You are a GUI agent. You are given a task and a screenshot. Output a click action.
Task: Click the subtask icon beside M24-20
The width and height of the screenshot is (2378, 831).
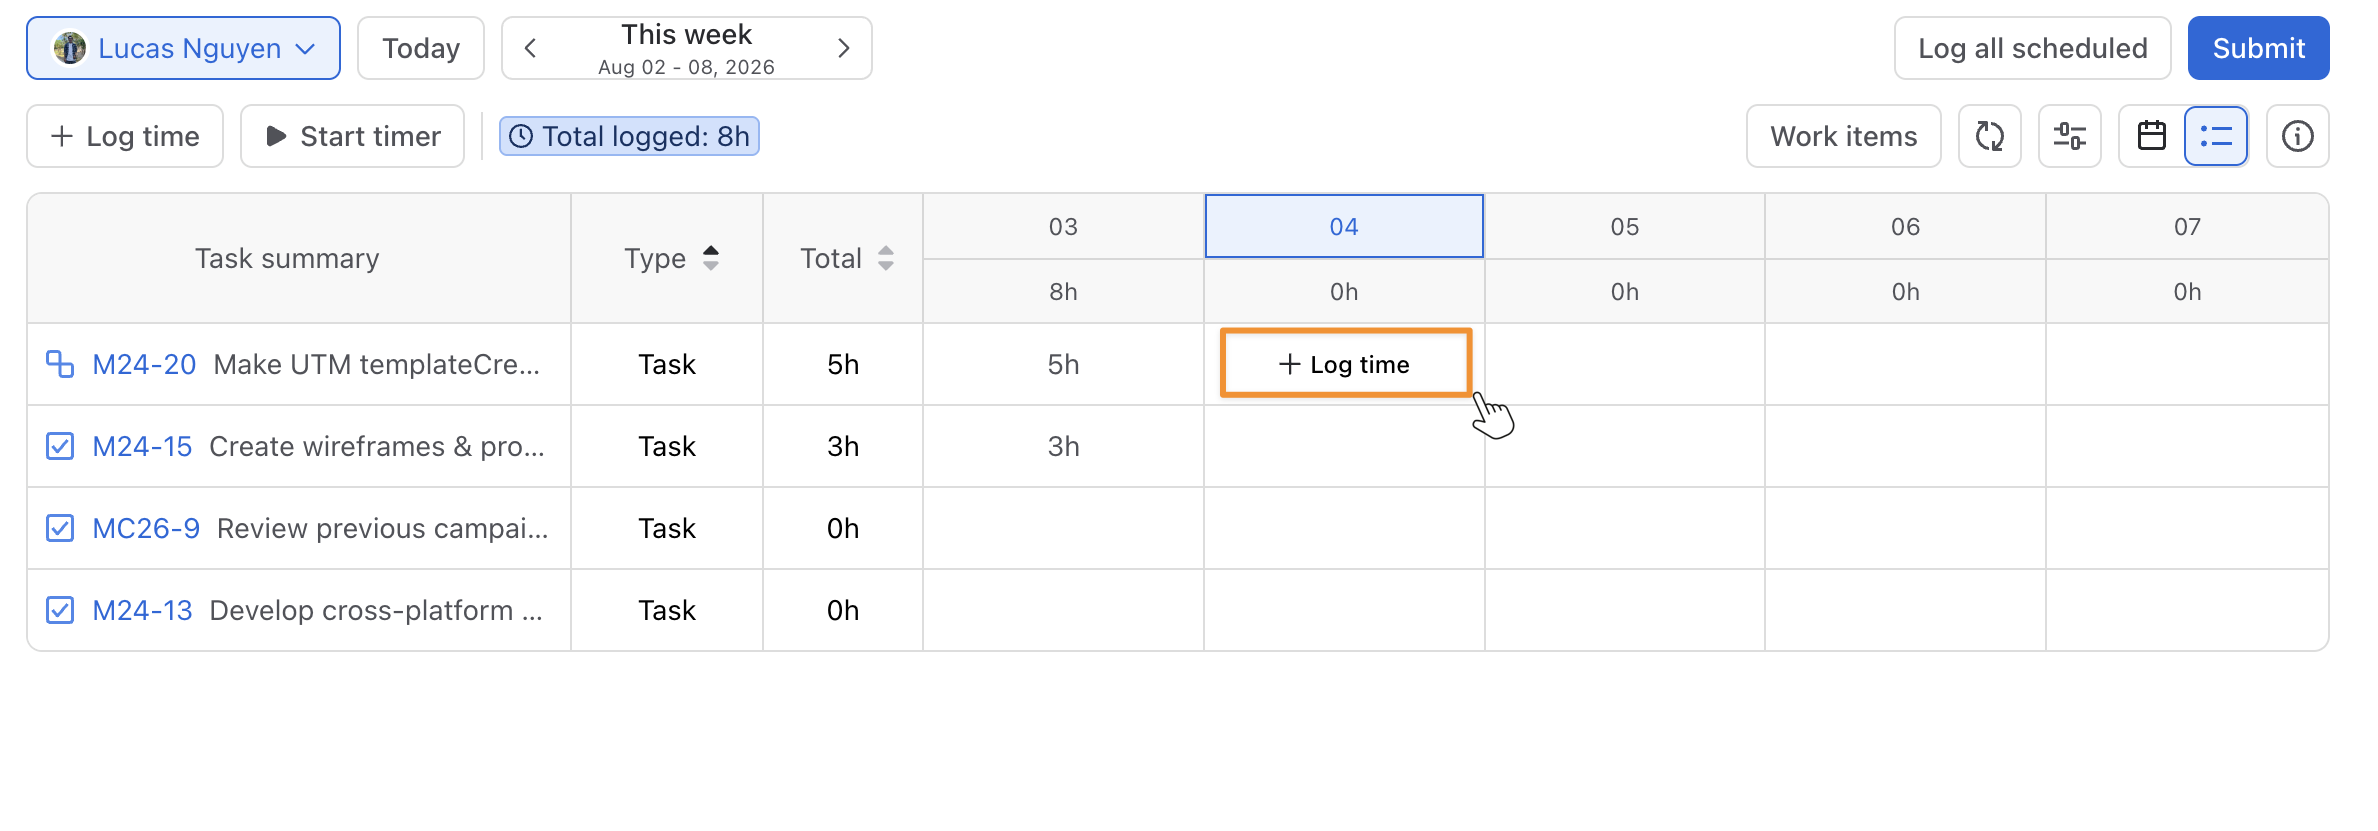(60, 364)
